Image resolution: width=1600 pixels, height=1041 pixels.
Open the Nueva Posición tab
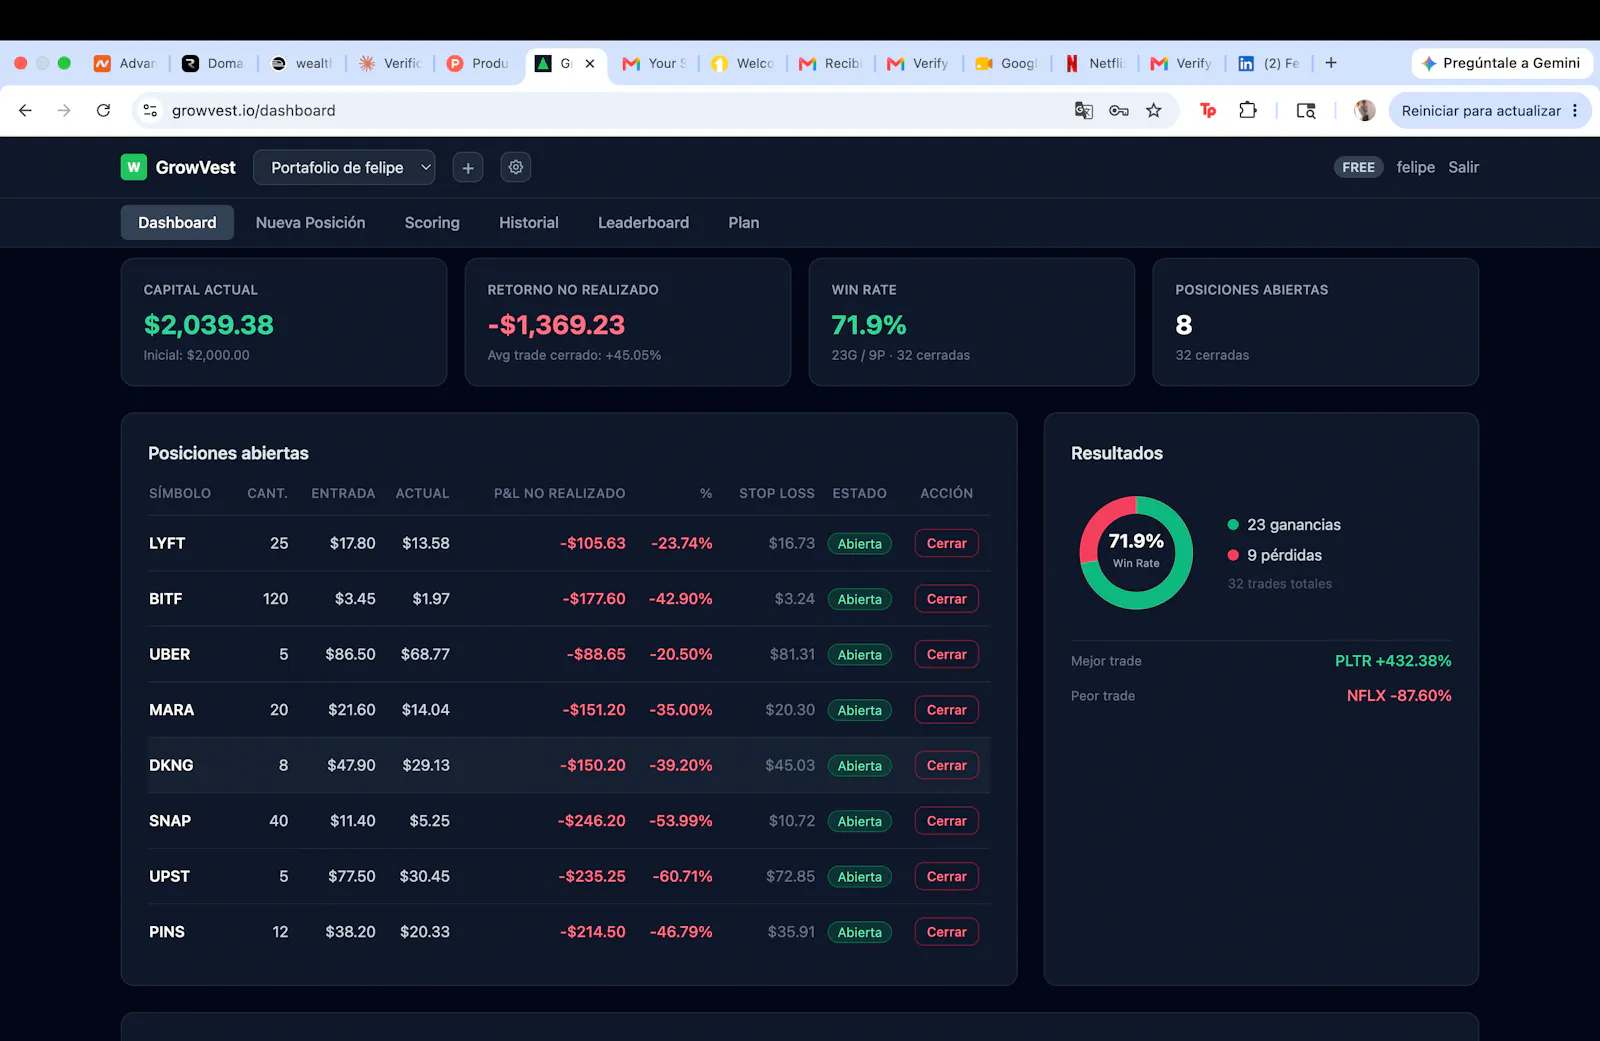310,222
